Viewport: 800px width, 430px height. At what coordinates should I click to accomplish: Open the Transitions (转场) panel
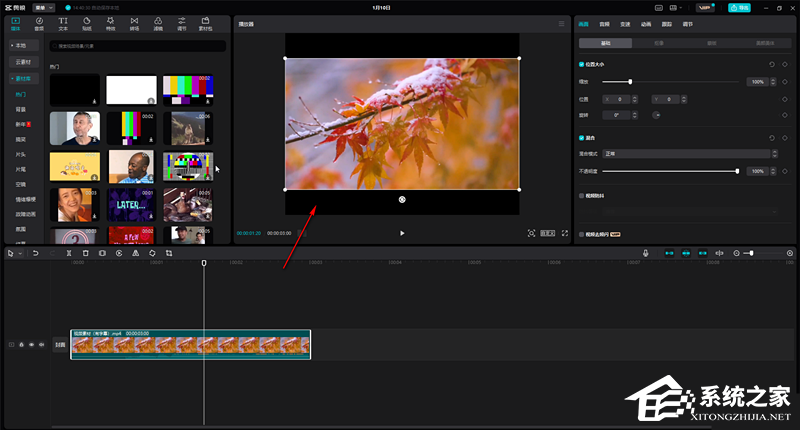[x=134, y=23]
